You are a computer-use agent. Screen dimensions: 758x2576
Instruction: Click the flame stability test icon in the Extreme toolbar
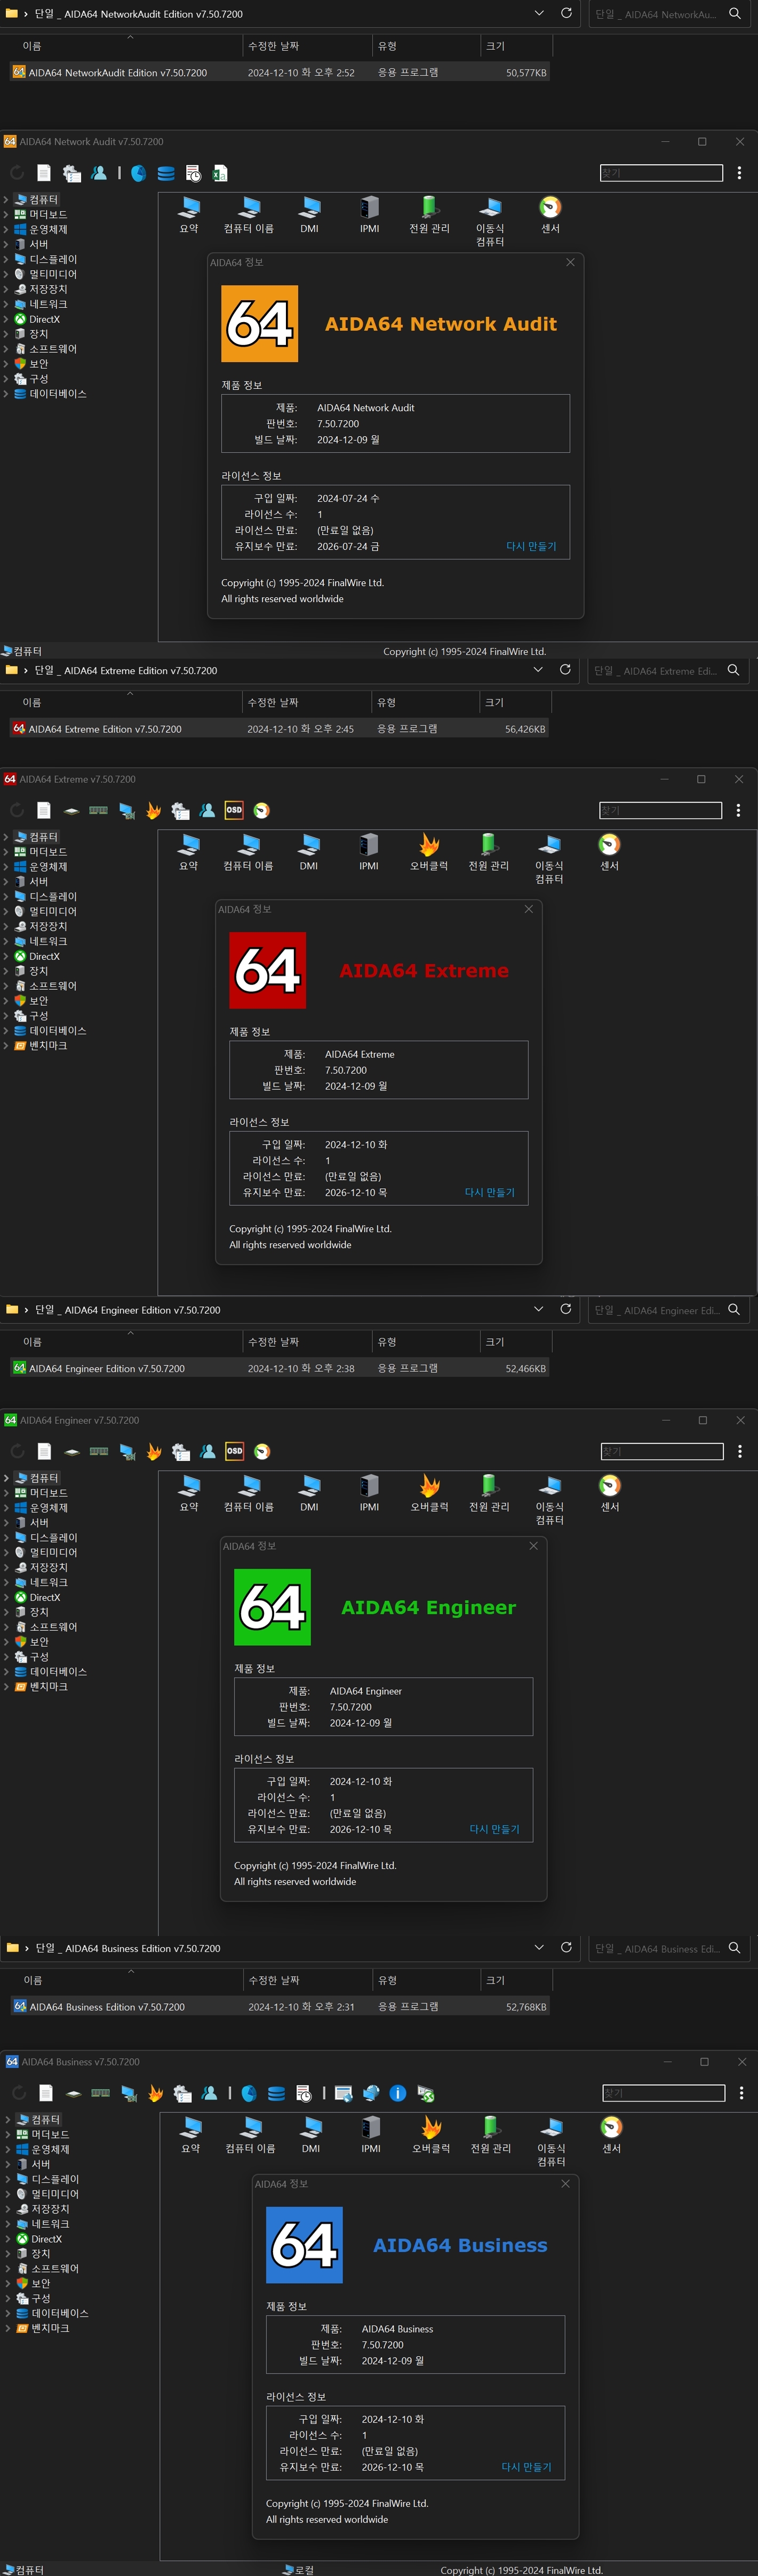[153, 810]
